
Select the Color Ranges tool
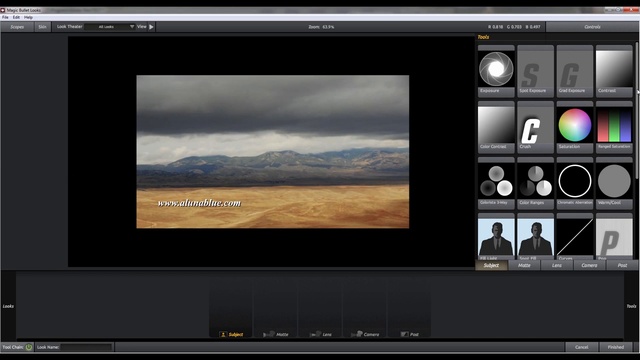(x=535, y=183)
